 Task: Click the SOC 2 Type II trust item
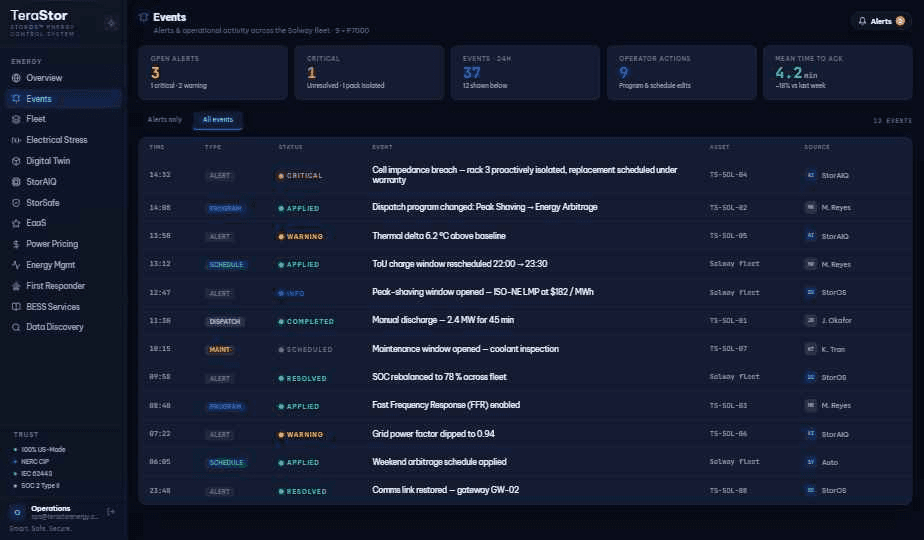(x=40, y=486)
